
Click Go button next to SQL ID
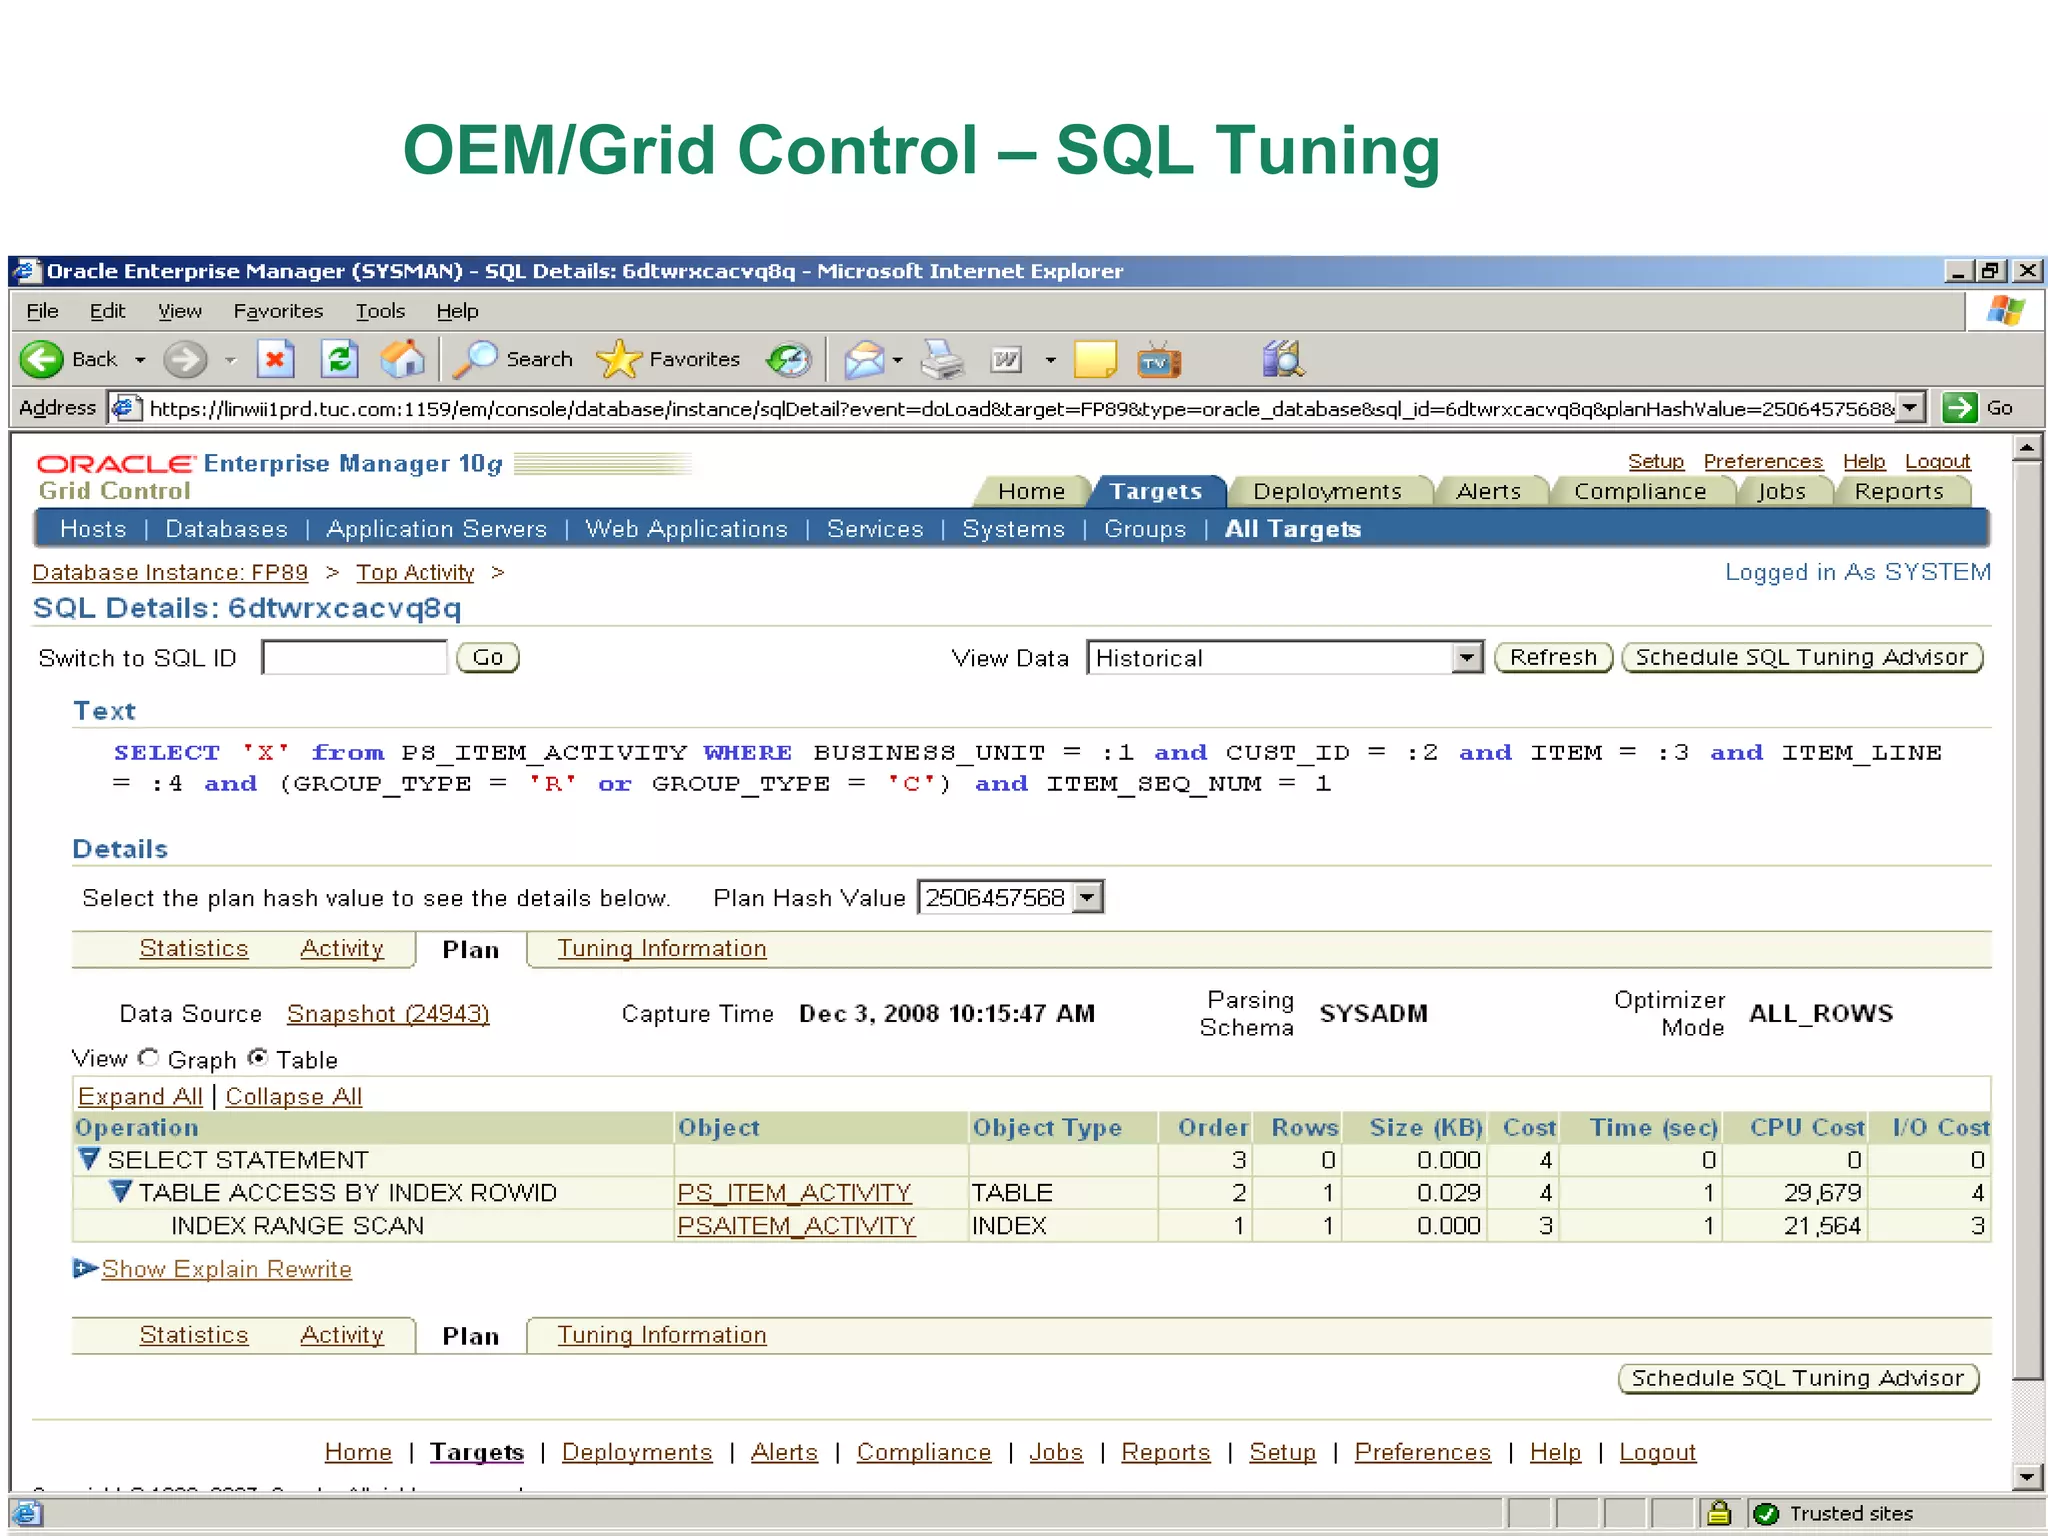(488, 657)
